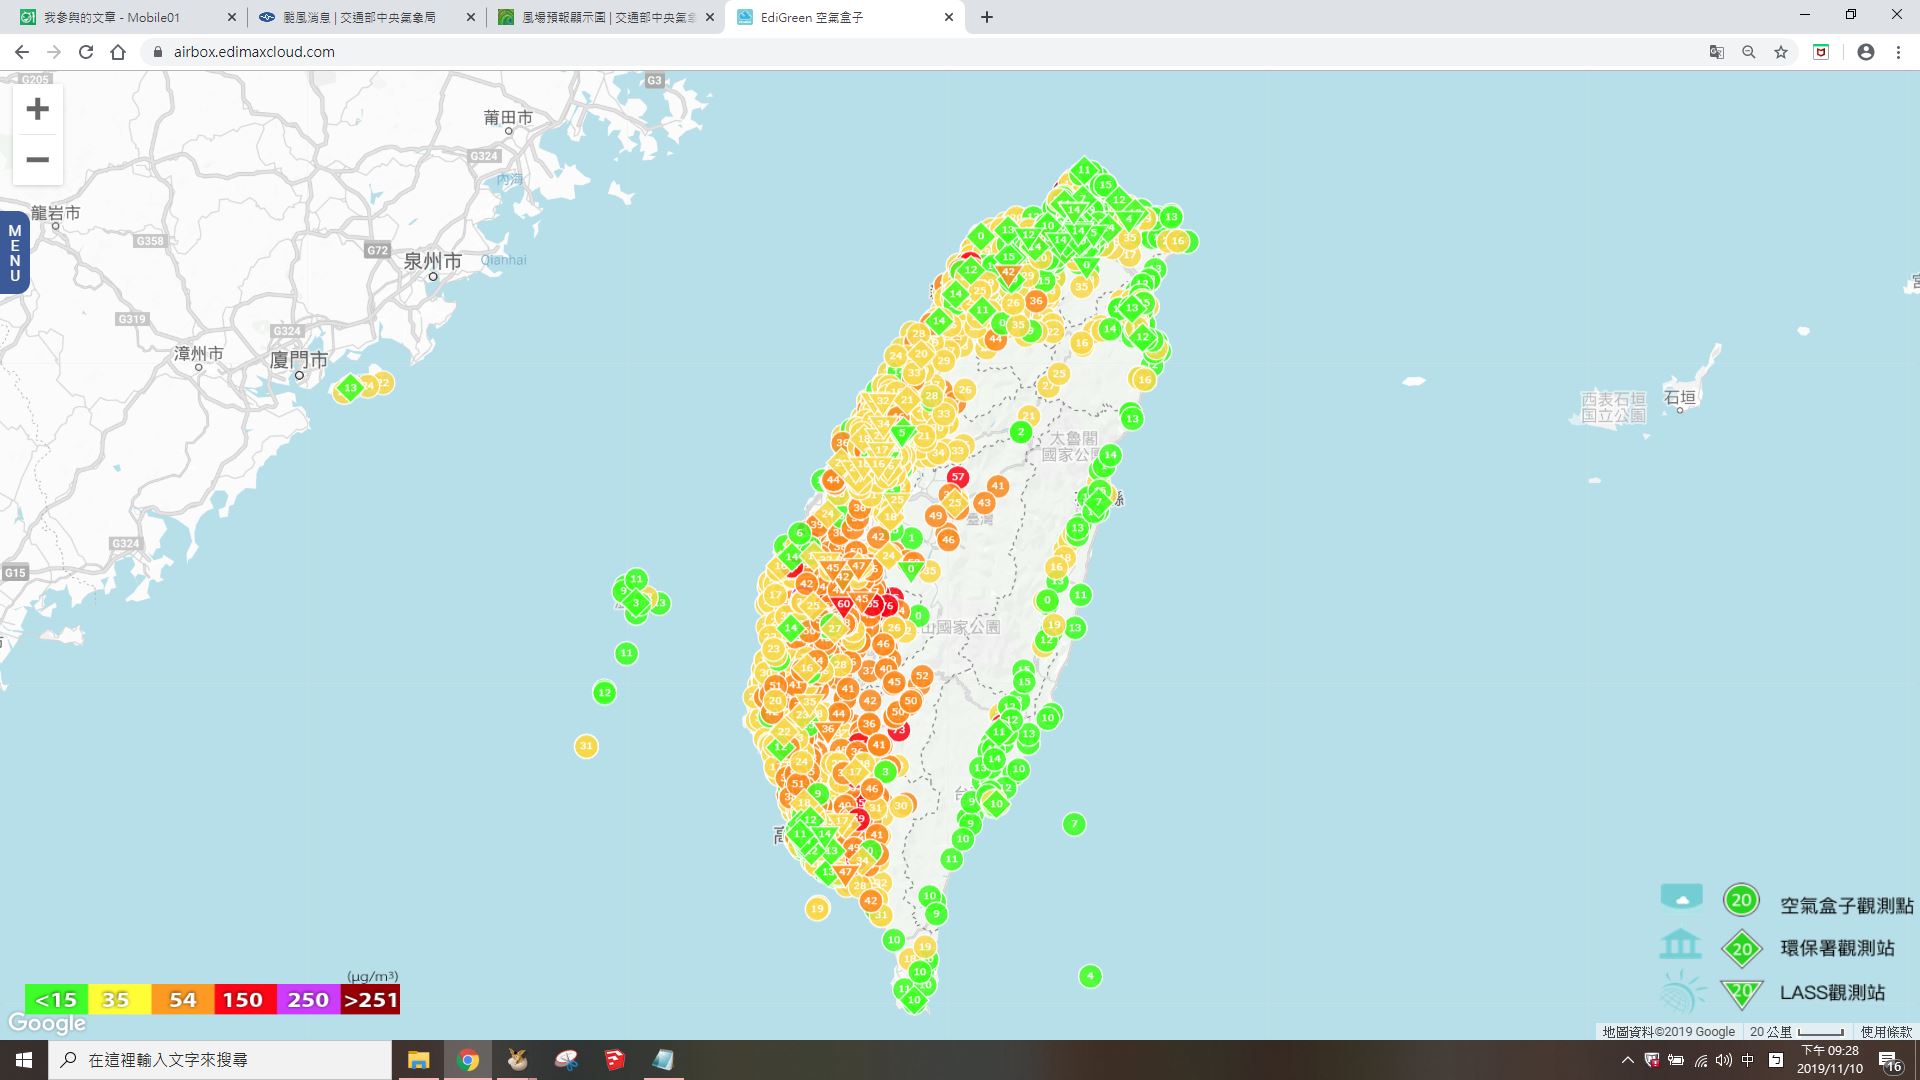Go back to the previous page
The width and height of the screenshot is (1920, 1080).
pyautogui.click(x=22, y=52)
